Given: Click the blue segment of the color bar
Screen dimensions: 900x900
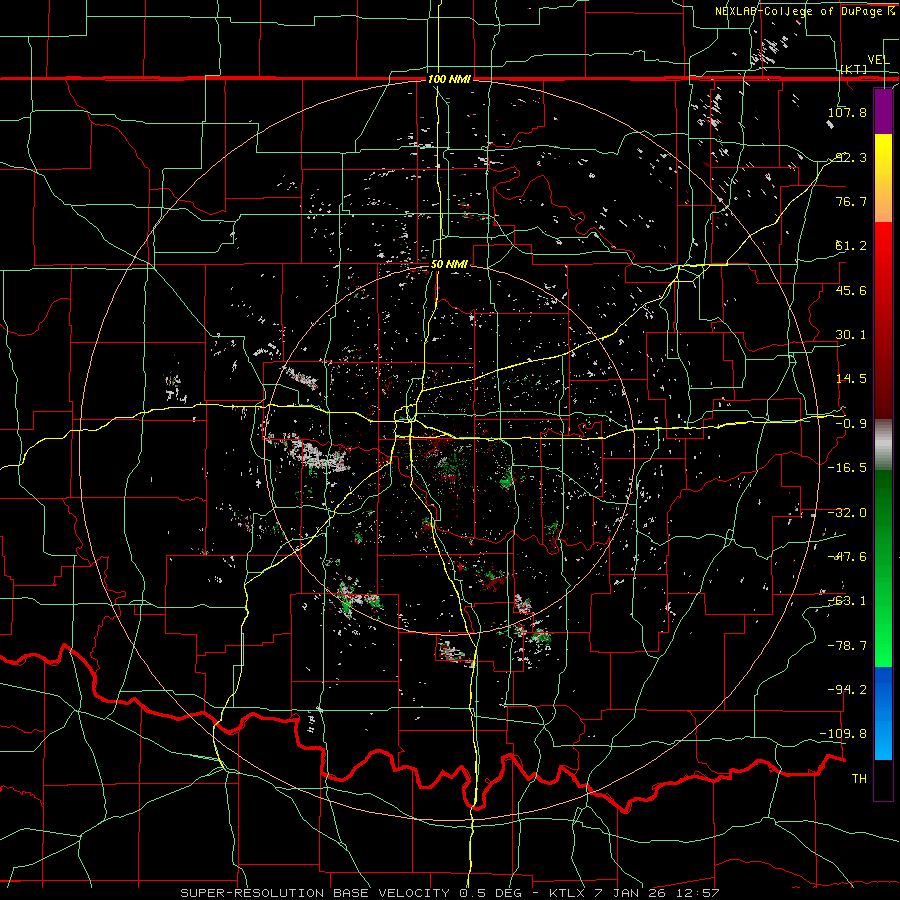Looking at the screenshot, I should click(x=883, y=713).
